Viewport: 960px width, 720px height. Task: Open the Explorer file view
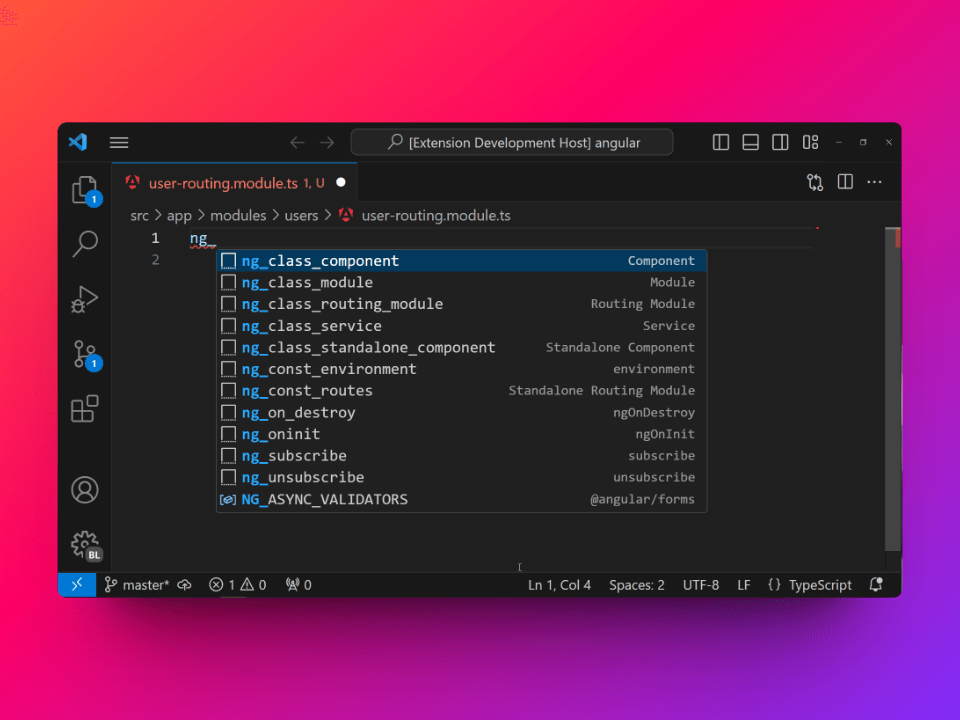[84, 189]
